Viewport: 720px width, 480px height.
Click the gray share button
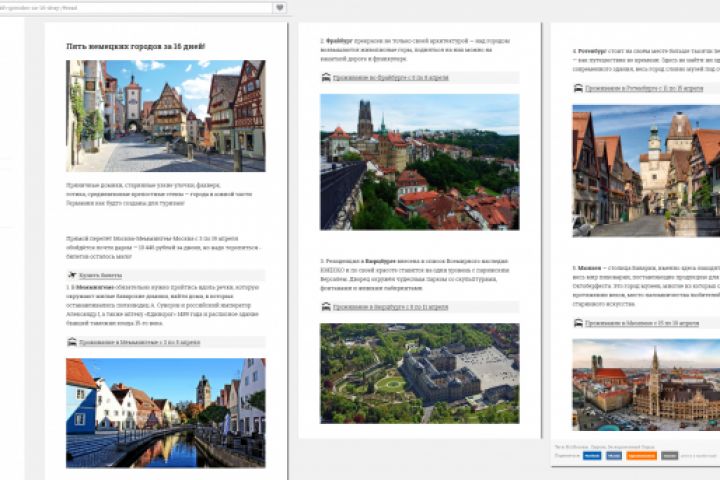coord(669,456)
